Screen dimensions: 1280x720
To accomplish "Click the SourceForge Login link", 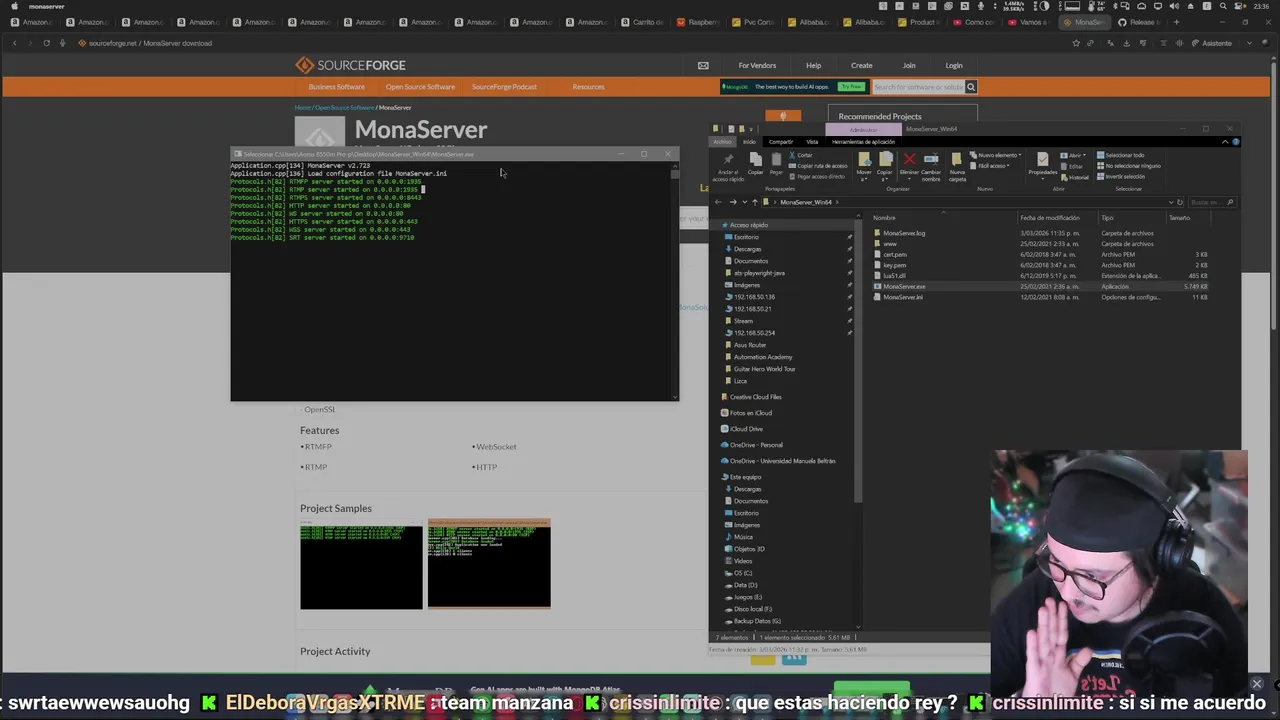I will pos(954,65).
